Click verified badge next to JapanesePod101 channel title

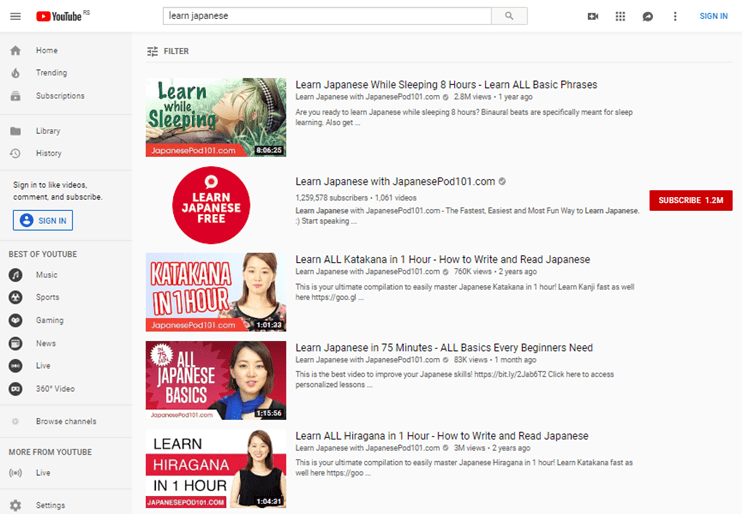pyautogui.click(x=502, y=181)
